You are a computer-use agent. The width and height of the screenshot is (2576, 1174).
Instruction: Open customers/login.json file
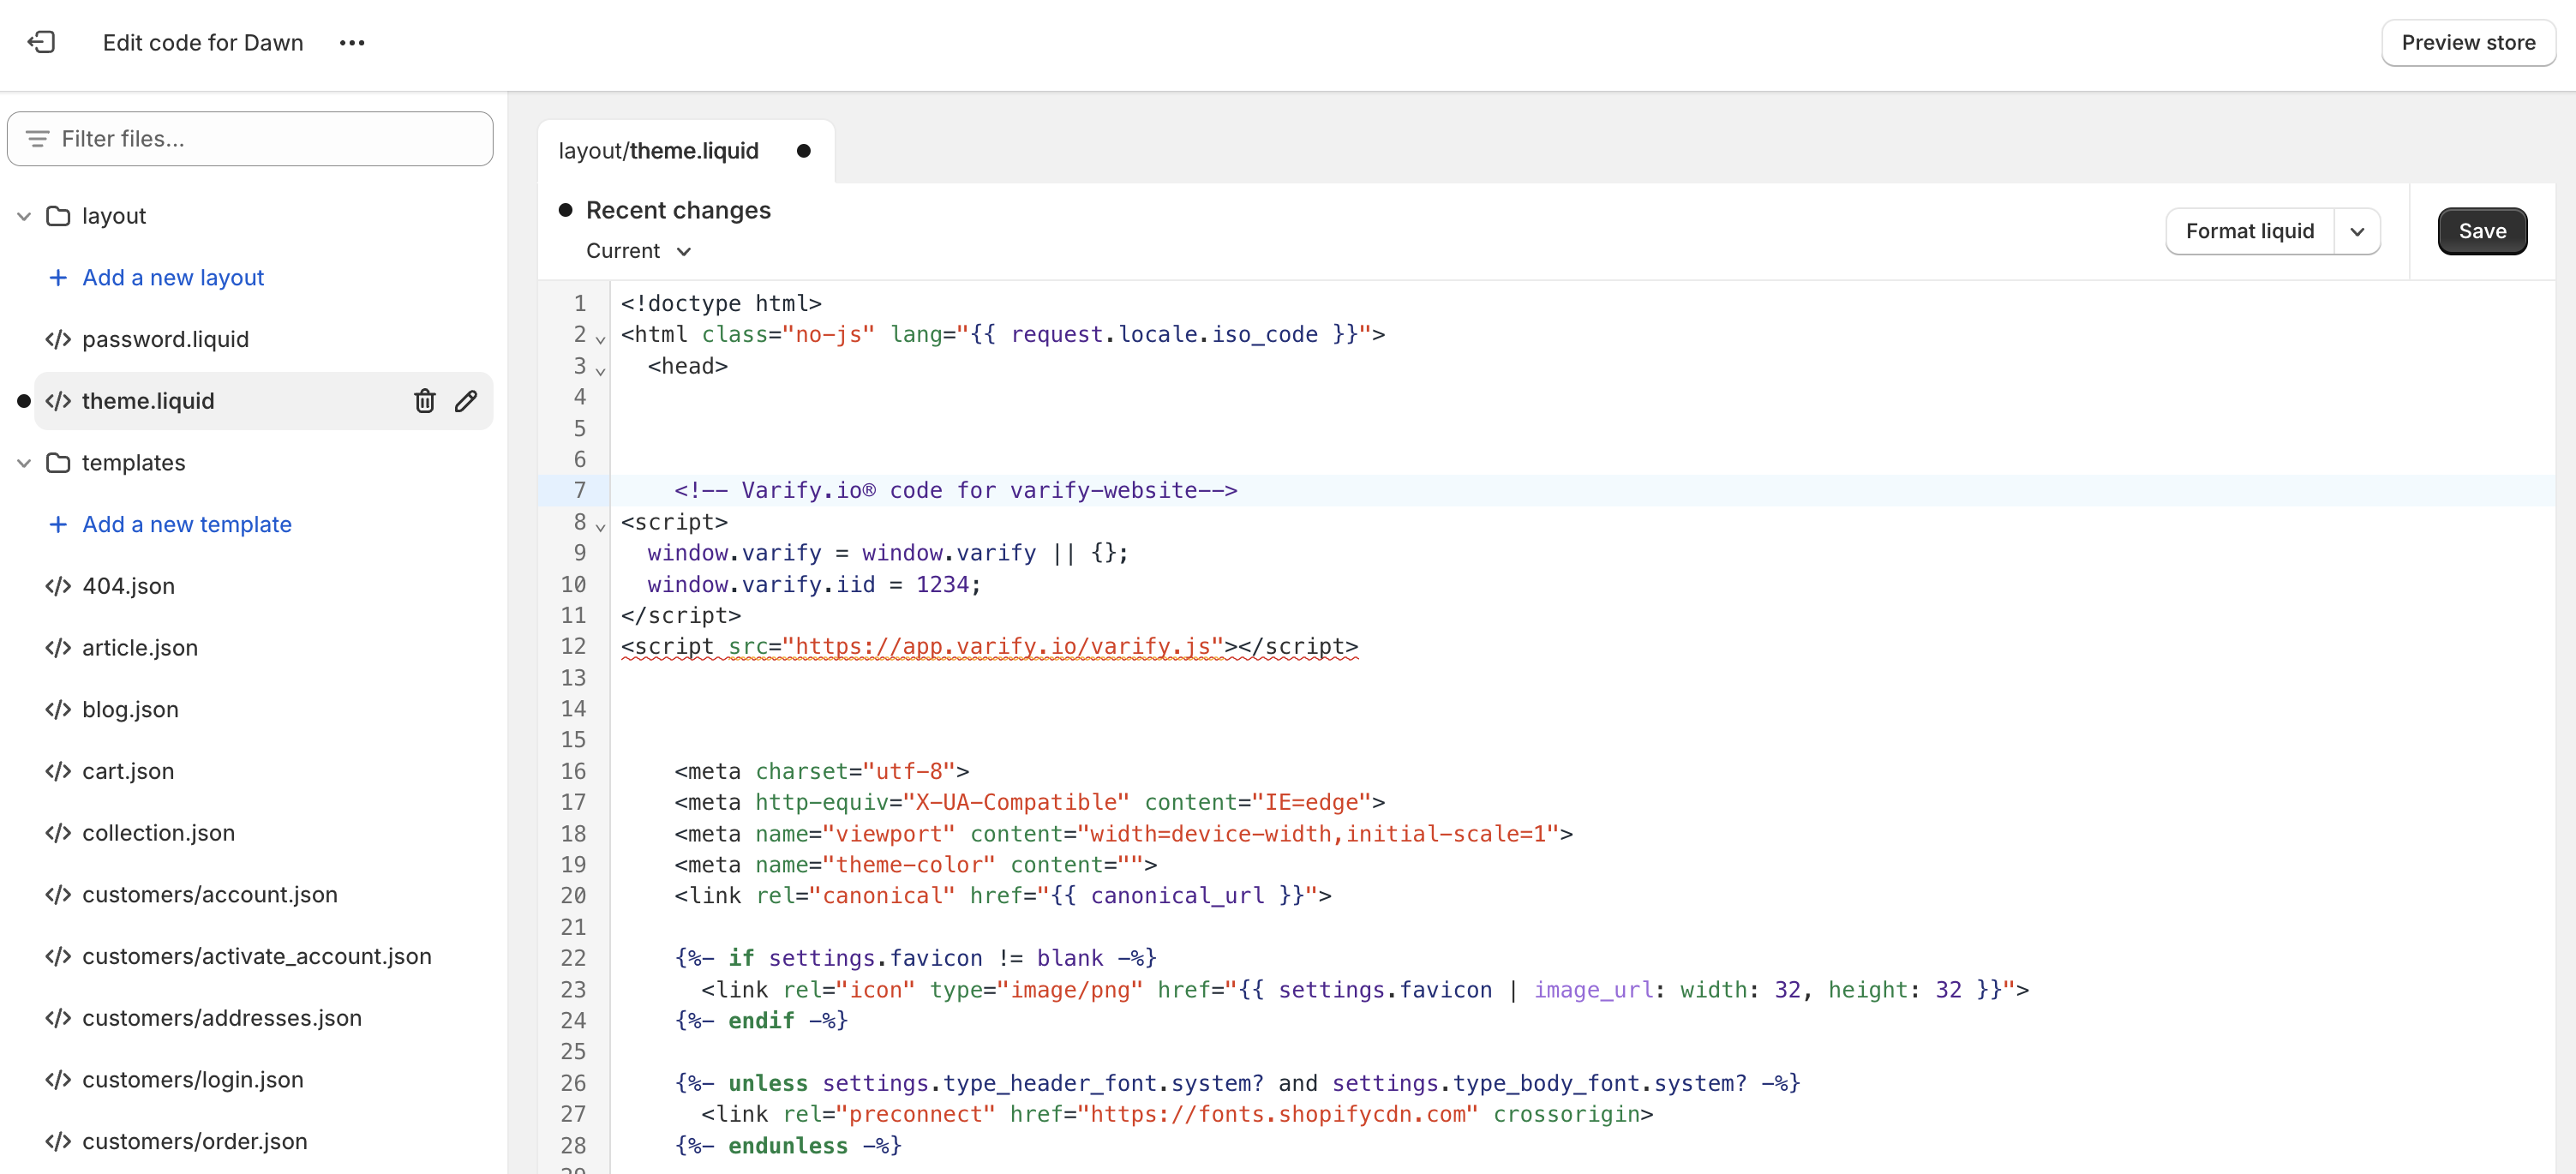(193, 1080)
